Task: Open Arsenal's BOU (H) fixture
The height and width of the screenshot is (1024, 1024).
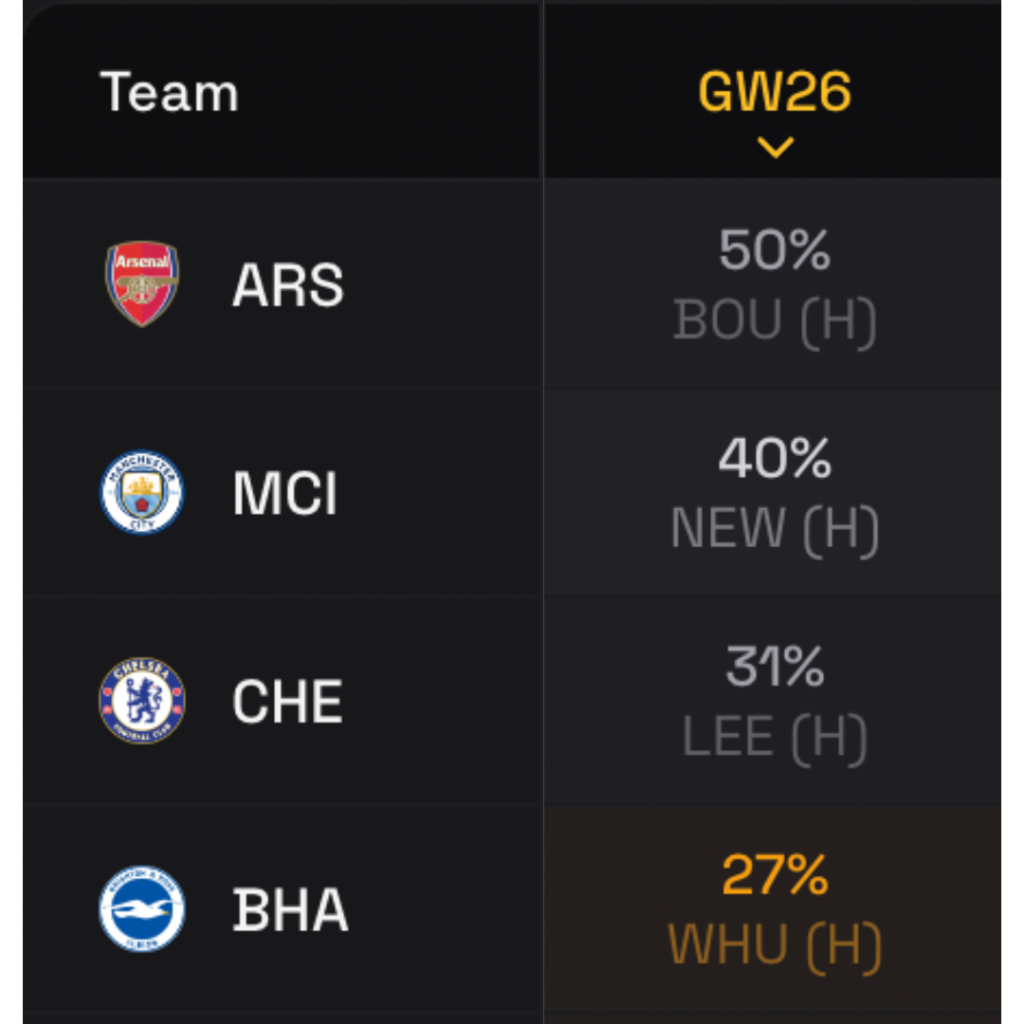Action: [775, 320]
